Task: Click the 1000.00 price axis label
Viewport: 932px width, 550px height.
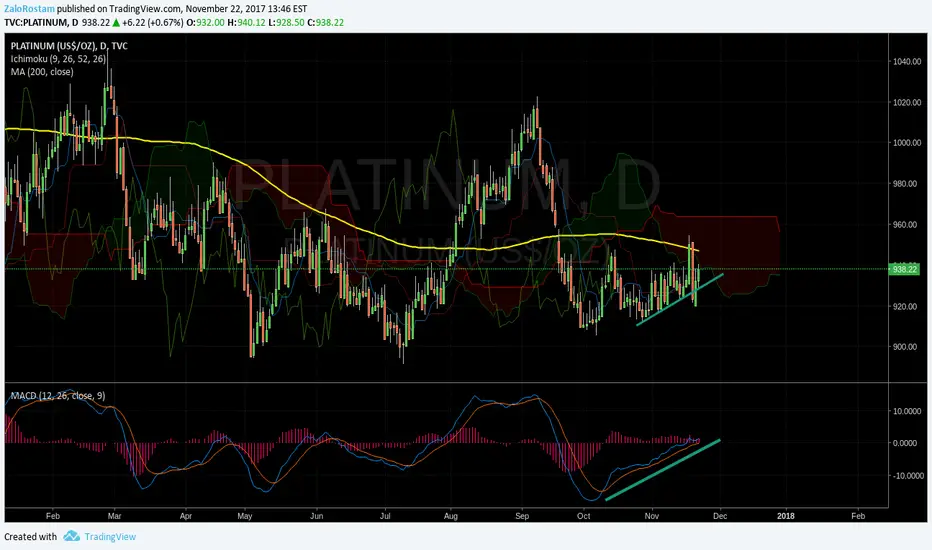Action: click(x=907, y=143)
